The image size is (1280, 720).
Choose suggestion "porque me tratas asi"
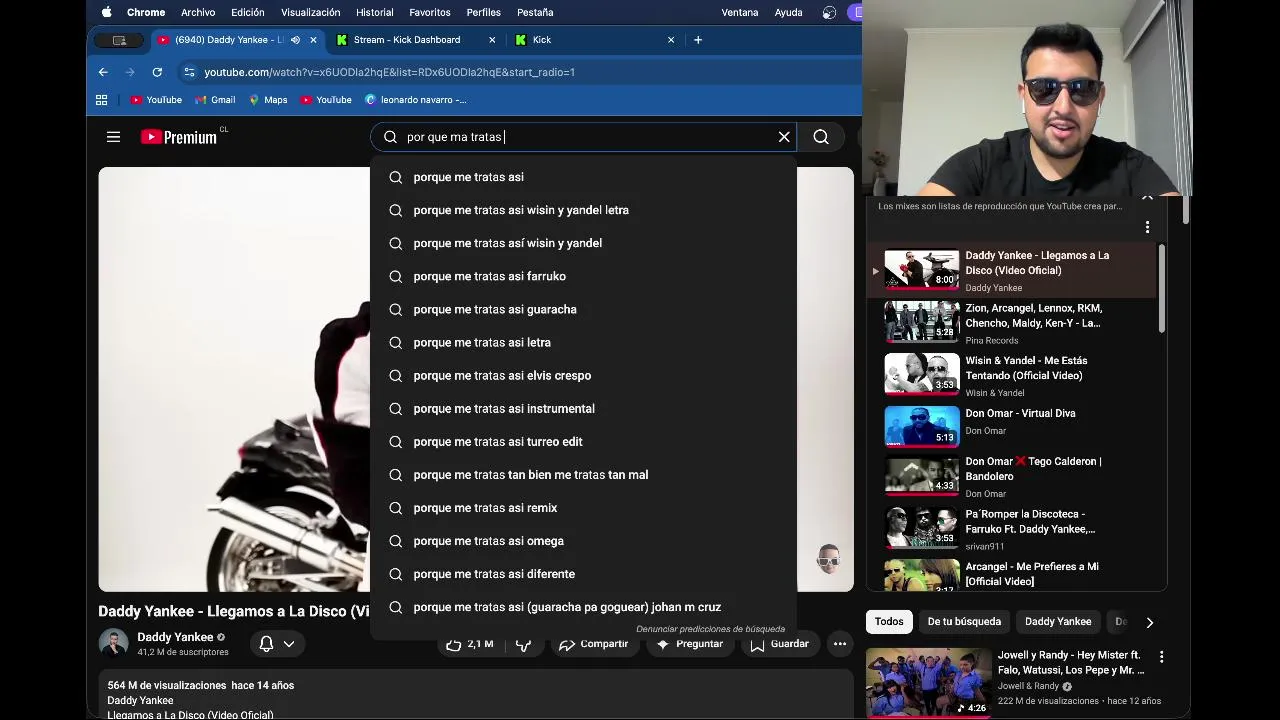point(583,177)
